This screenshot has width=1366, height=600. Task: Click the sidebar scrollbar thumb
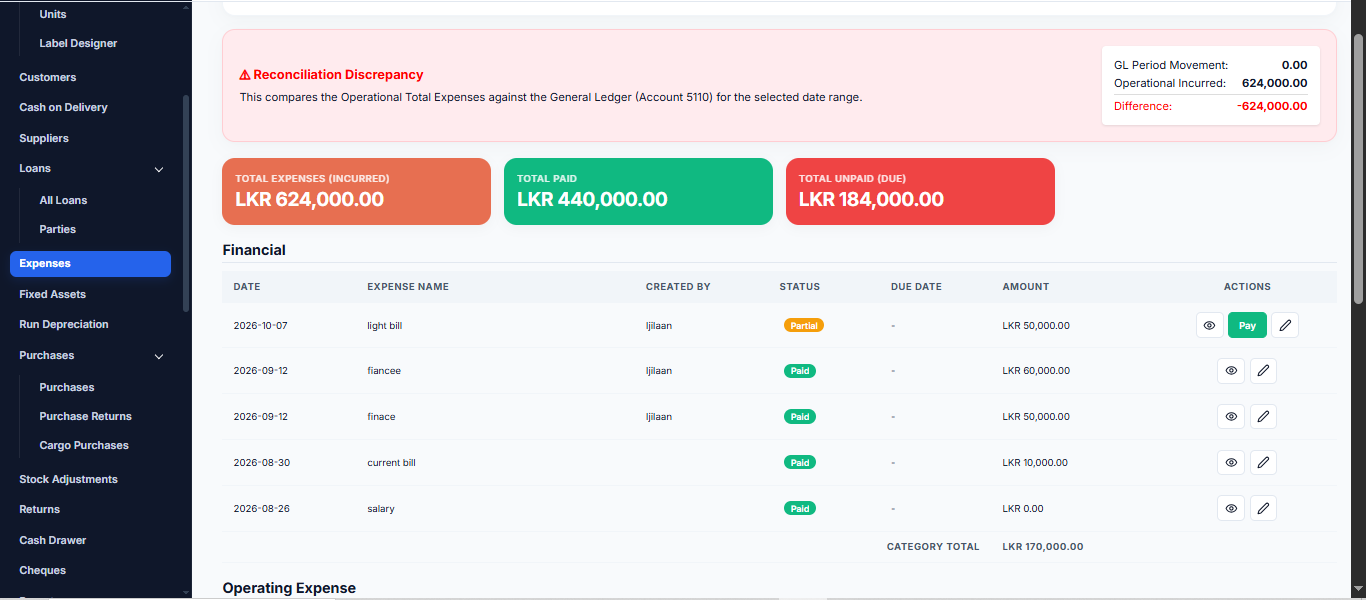click(x=186, y=204)
